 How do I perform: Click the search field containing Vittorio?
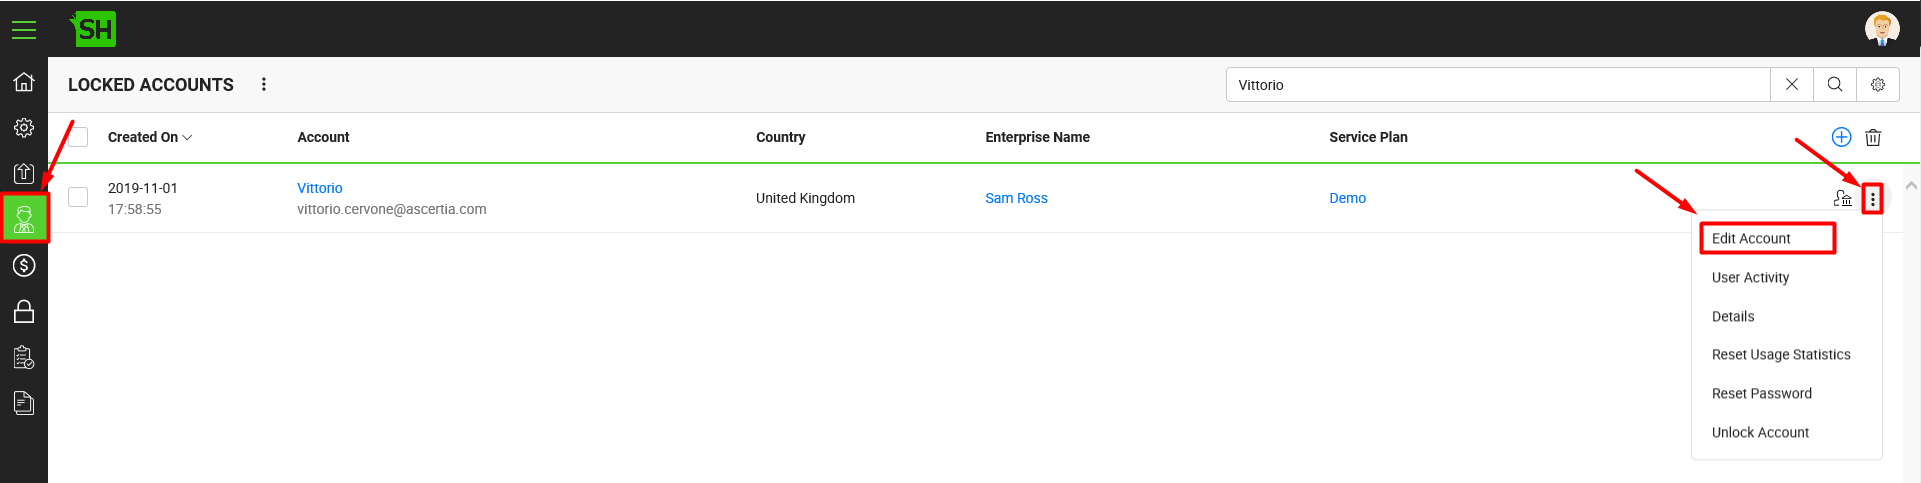[x=1498, y=85]
